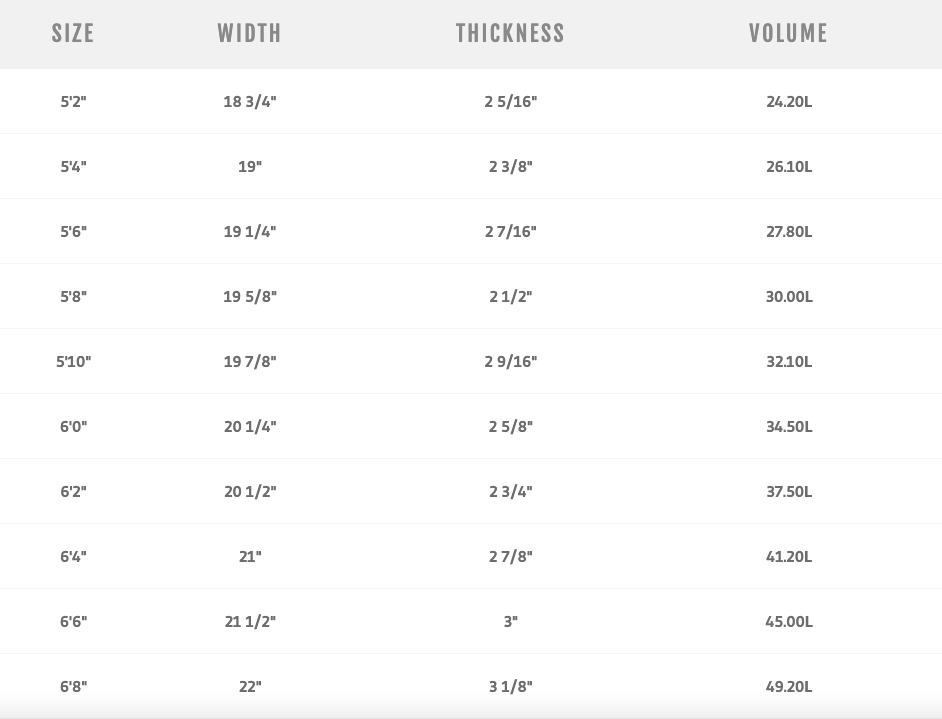Select the 5'4" size row
942x719 pixels.
point(73,166)
